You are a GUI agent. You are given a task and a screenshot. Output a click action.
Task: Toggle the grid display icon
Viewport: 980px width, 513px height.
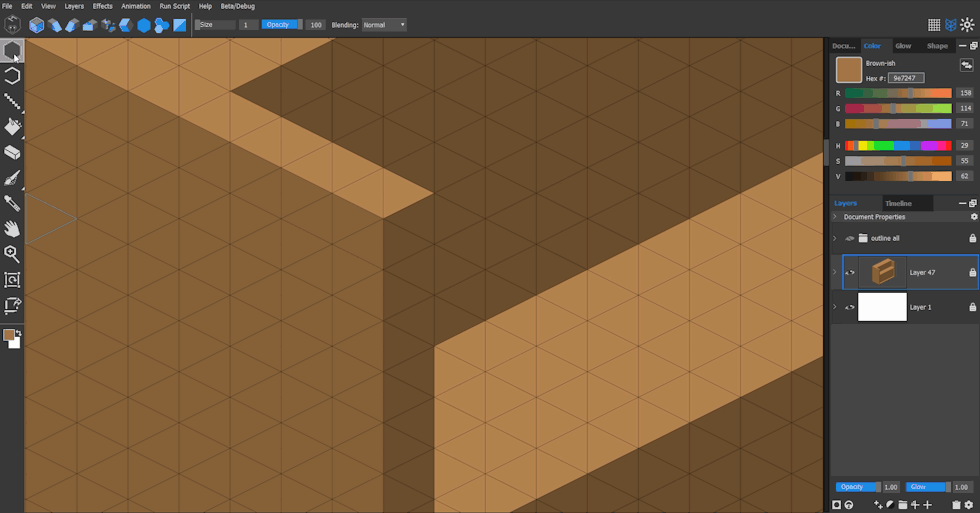(x=934, y=25)
